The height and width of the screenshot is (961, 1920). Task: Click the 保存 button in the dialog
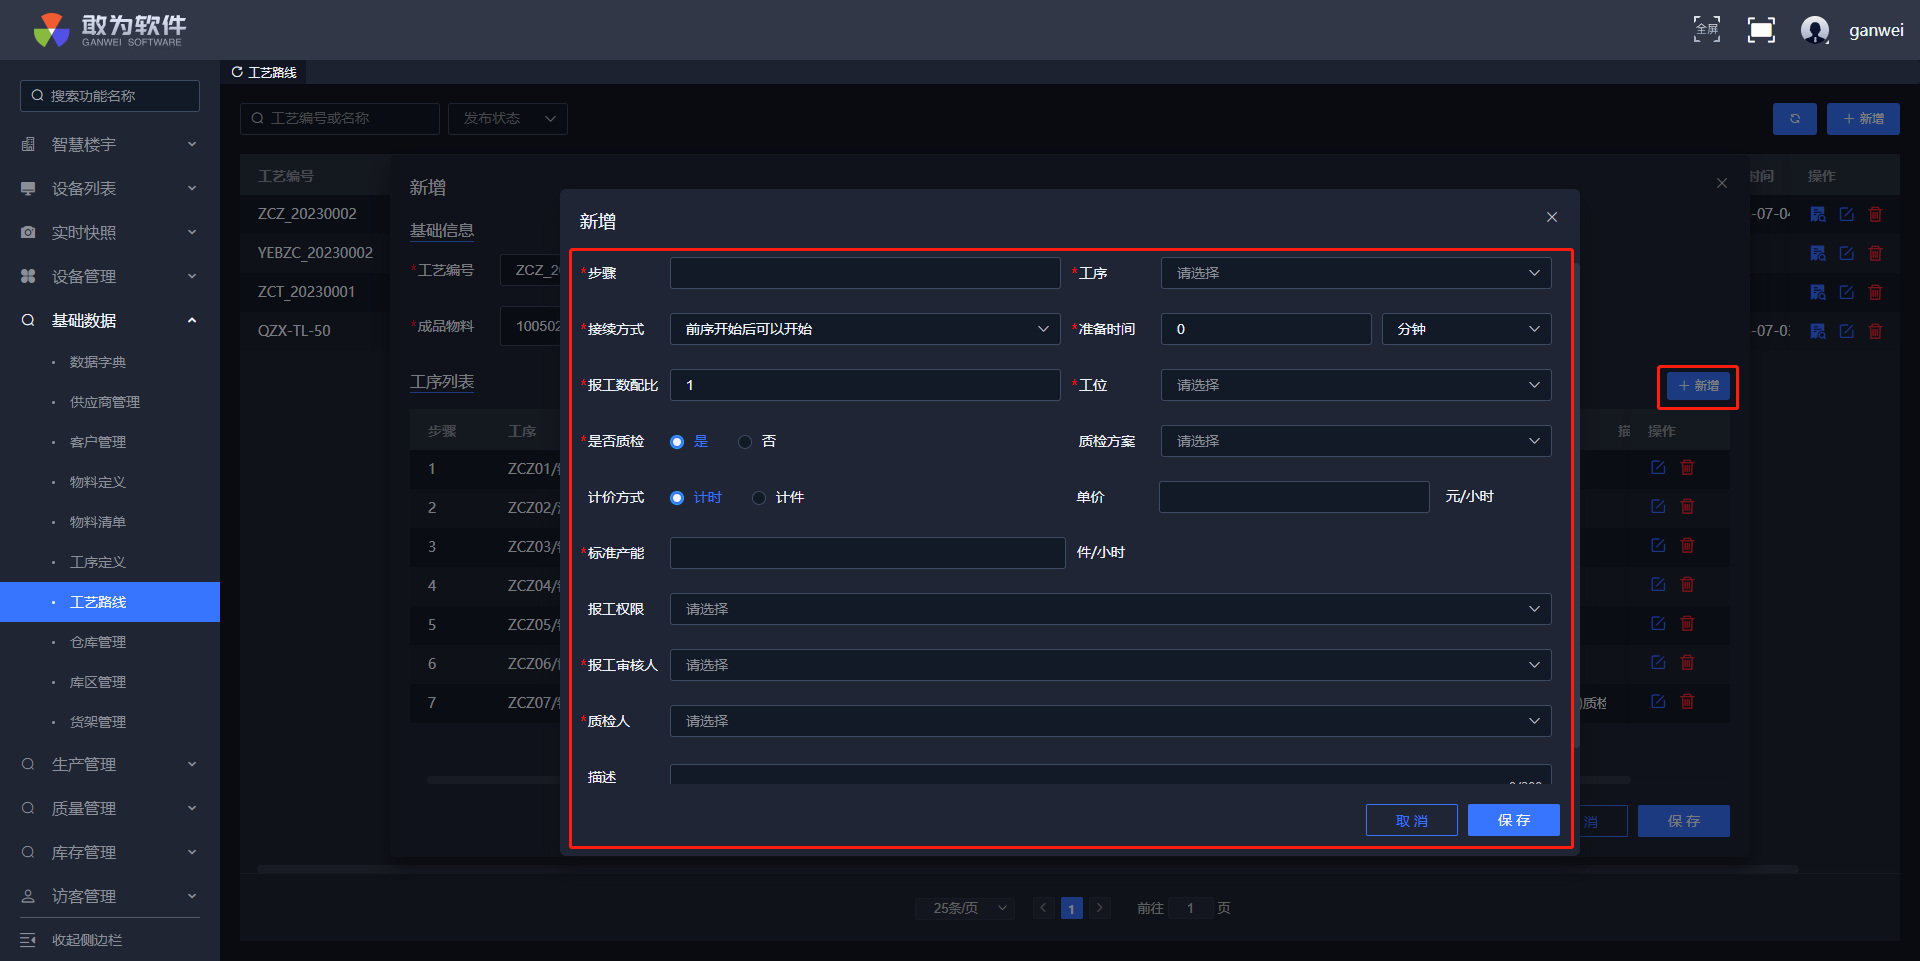[1513, 820]
